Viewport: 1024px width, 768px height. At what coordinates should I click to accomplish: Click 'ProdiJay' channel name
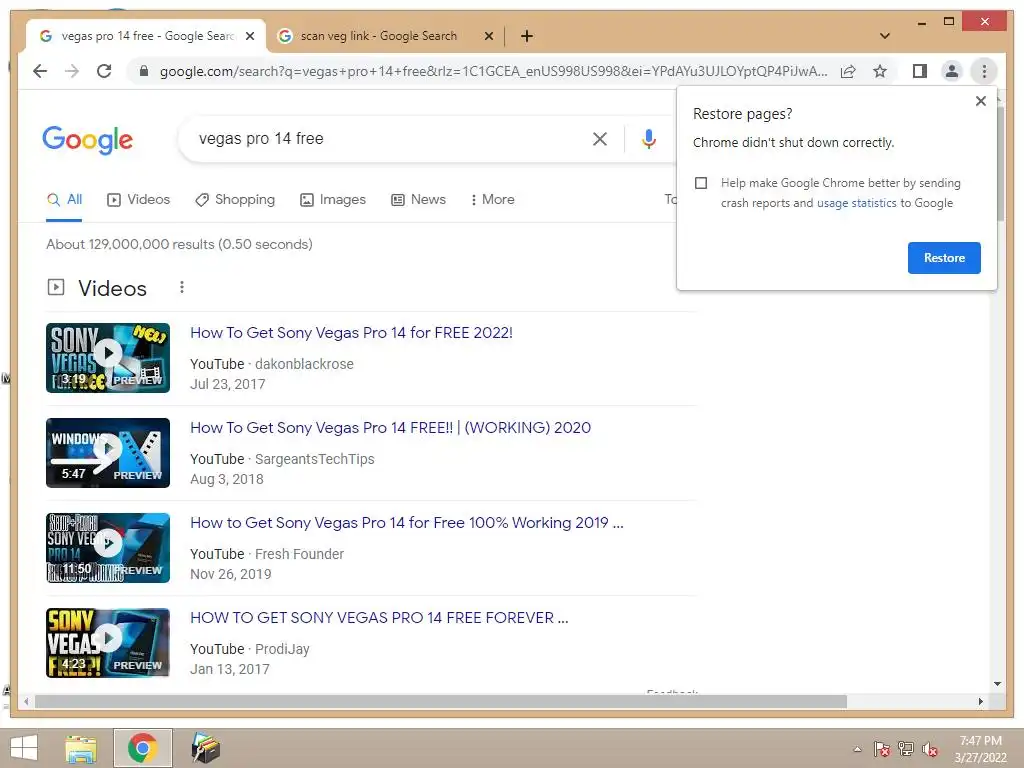282,649
